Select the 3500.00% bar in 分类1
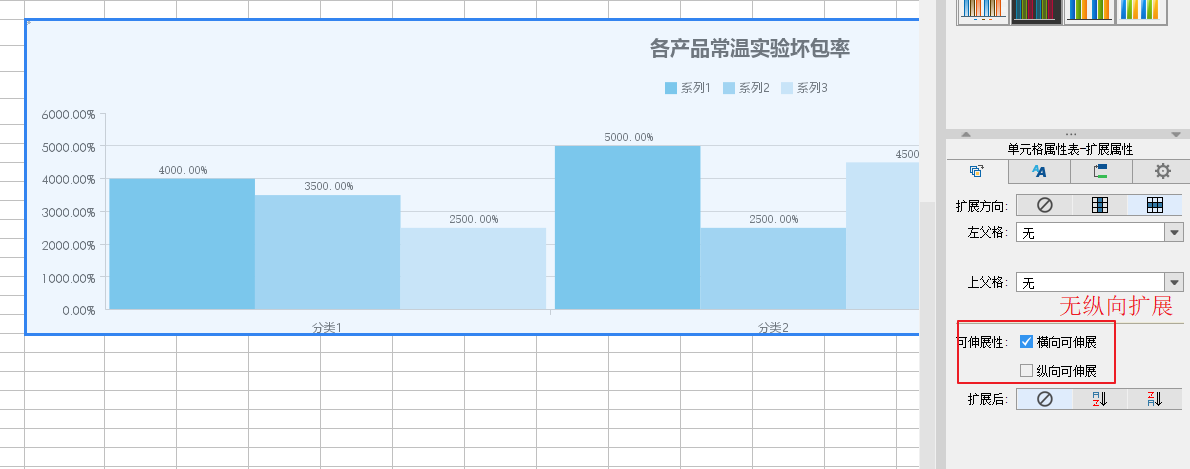This screenshot has height=469, width=1190. pos(328,252)
